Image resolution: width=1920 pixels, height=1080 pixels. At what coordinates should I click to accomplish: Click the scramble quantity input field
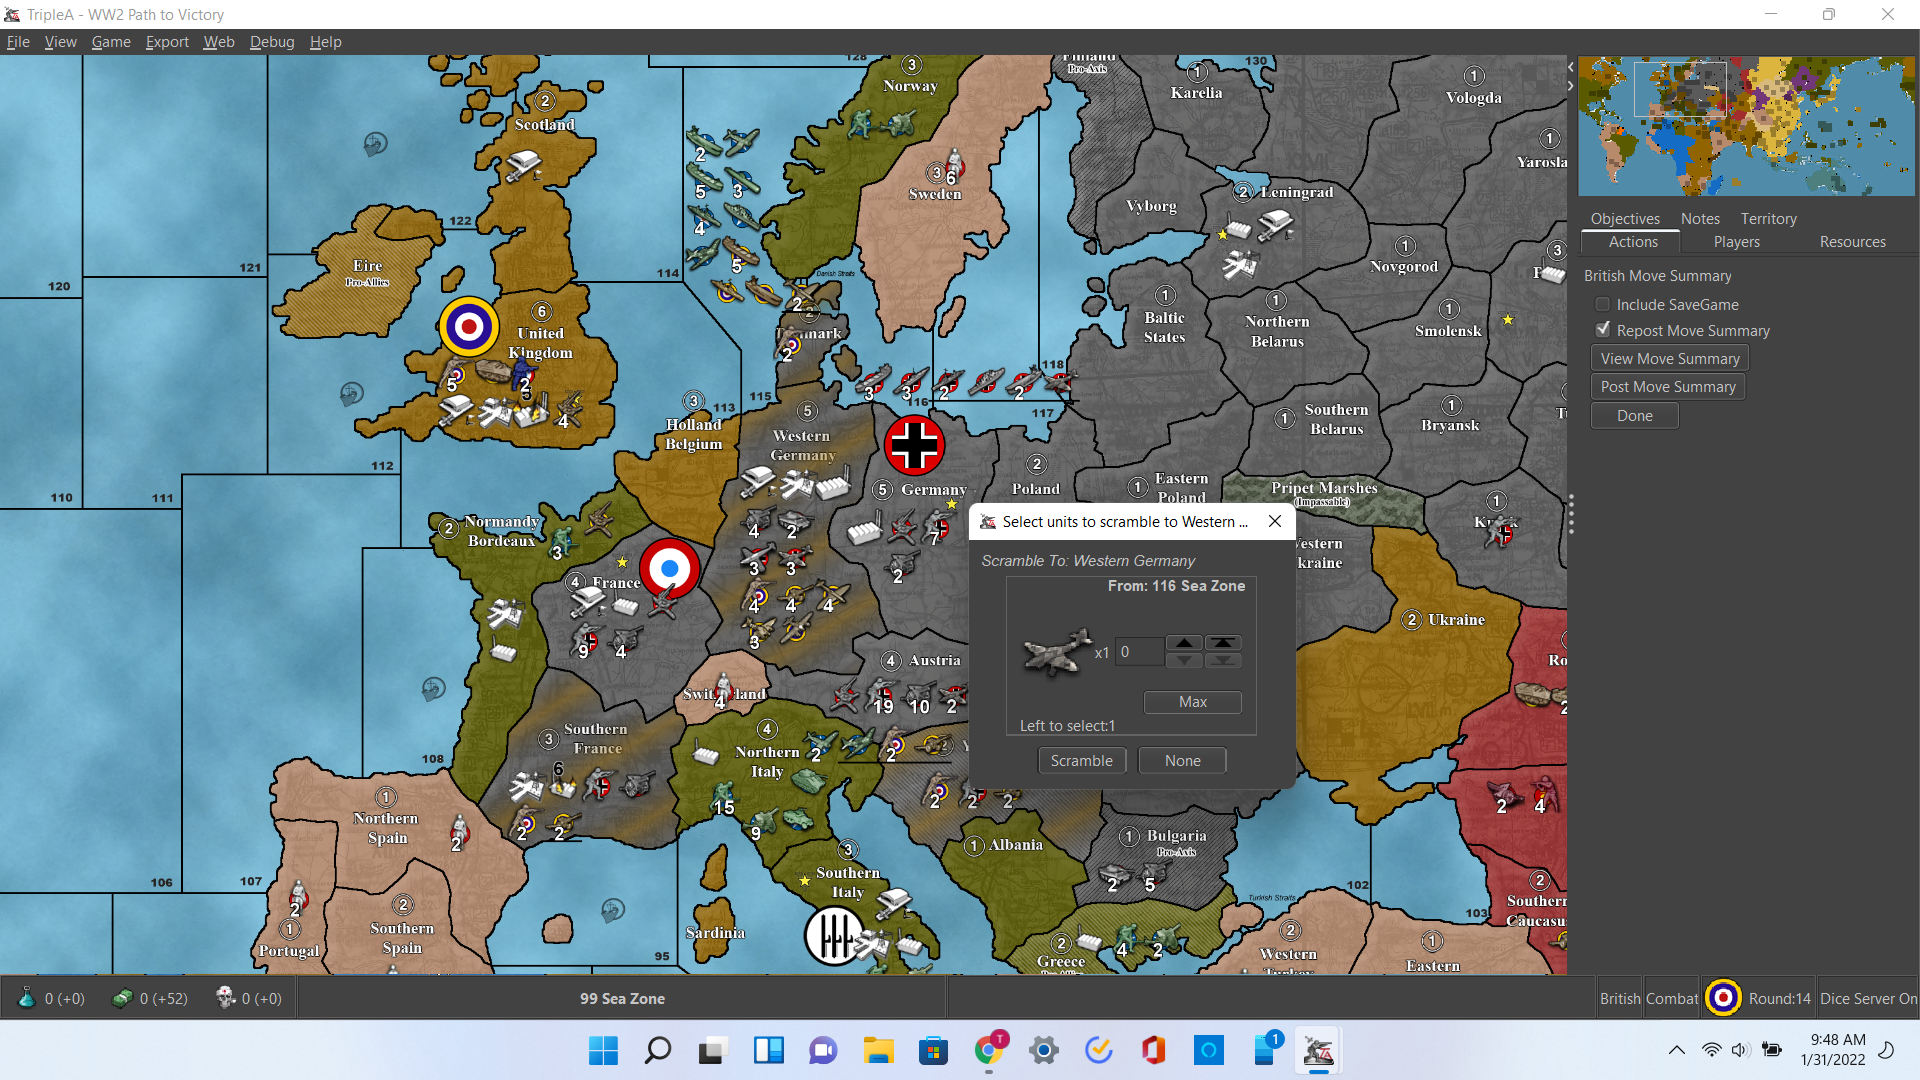coord(1139,652)
